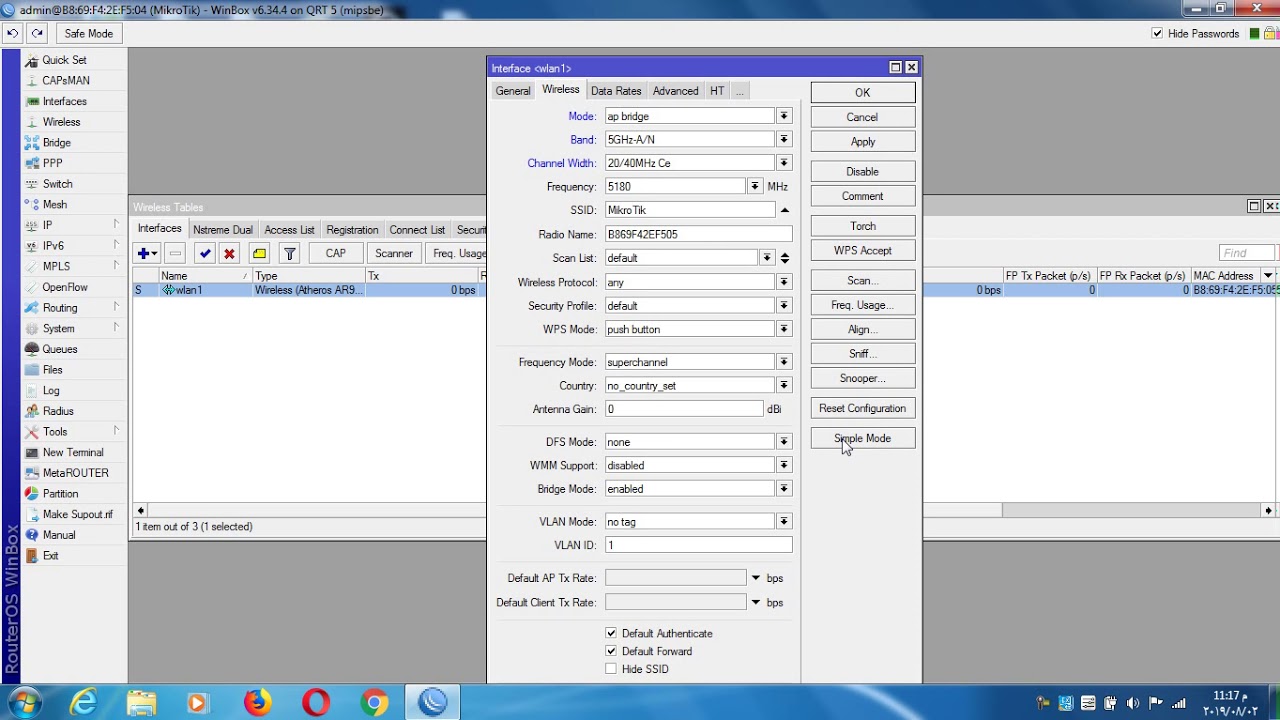Open Internet Explorer from taskbar
1280x720 pixels.
pyautogui.click(x=82, y=704)
